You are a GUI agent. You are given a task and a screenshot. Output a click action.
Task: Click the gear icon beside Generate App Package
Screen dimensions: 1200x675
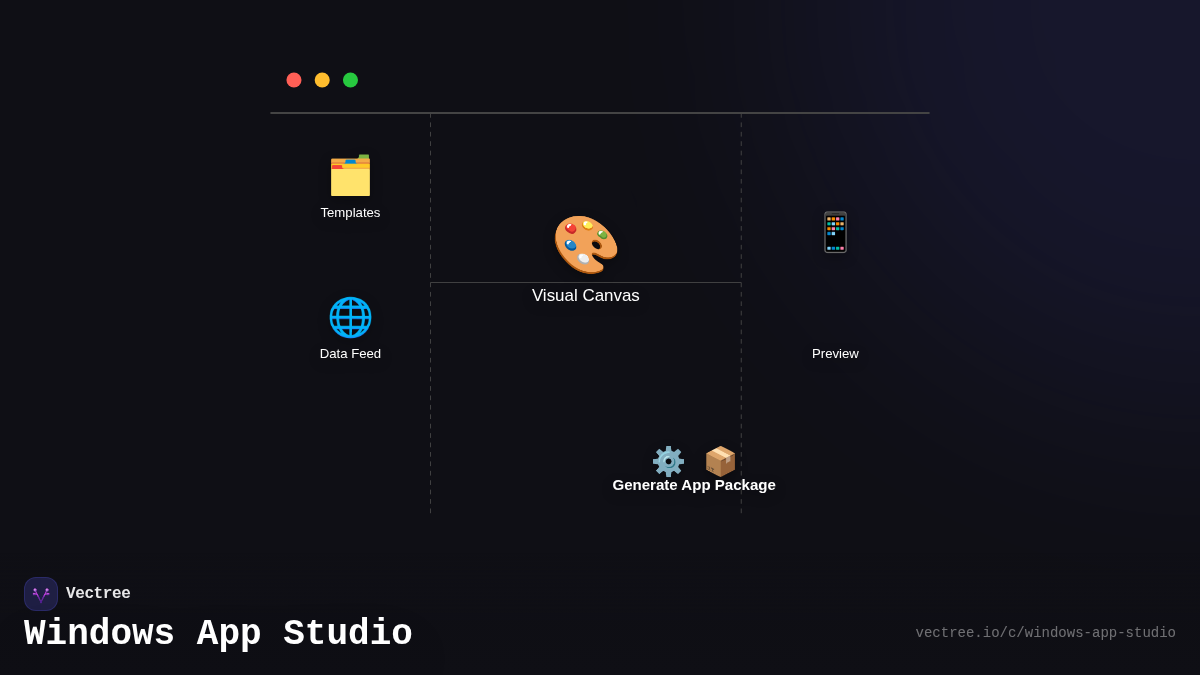(x=668, y=461)
